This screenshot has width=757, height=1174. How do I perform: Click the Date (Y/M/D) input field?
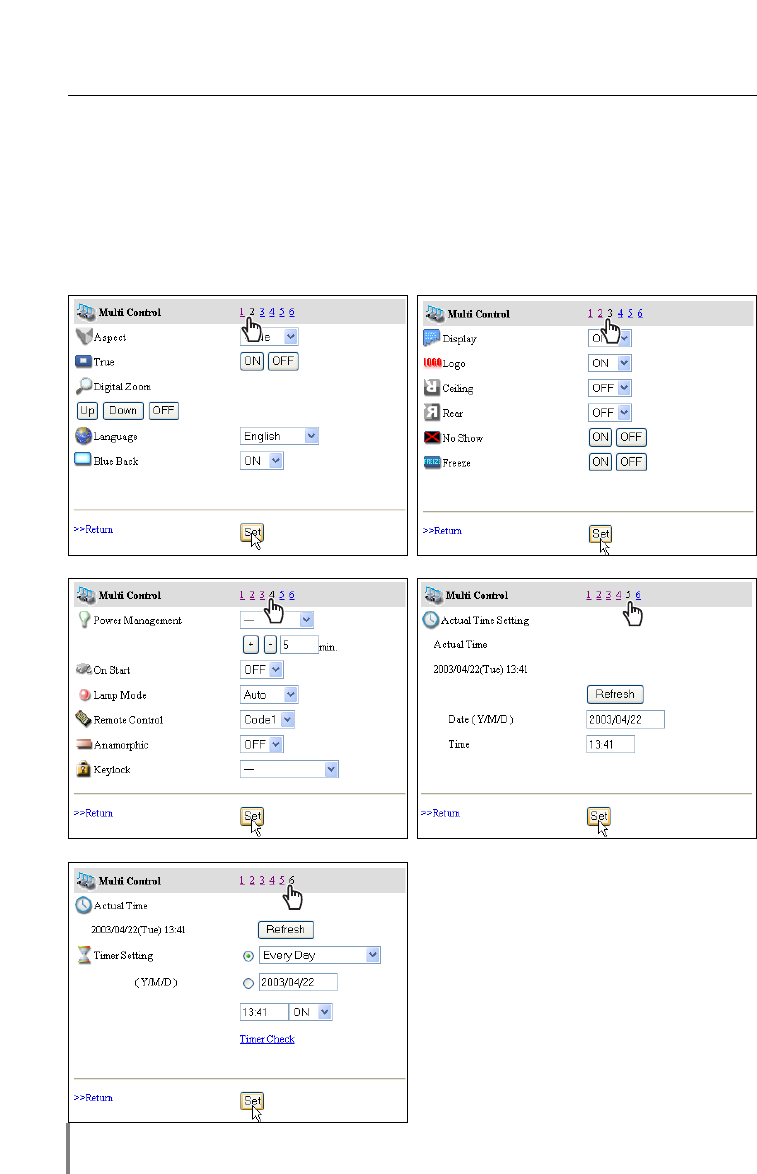tap(625, 720)
